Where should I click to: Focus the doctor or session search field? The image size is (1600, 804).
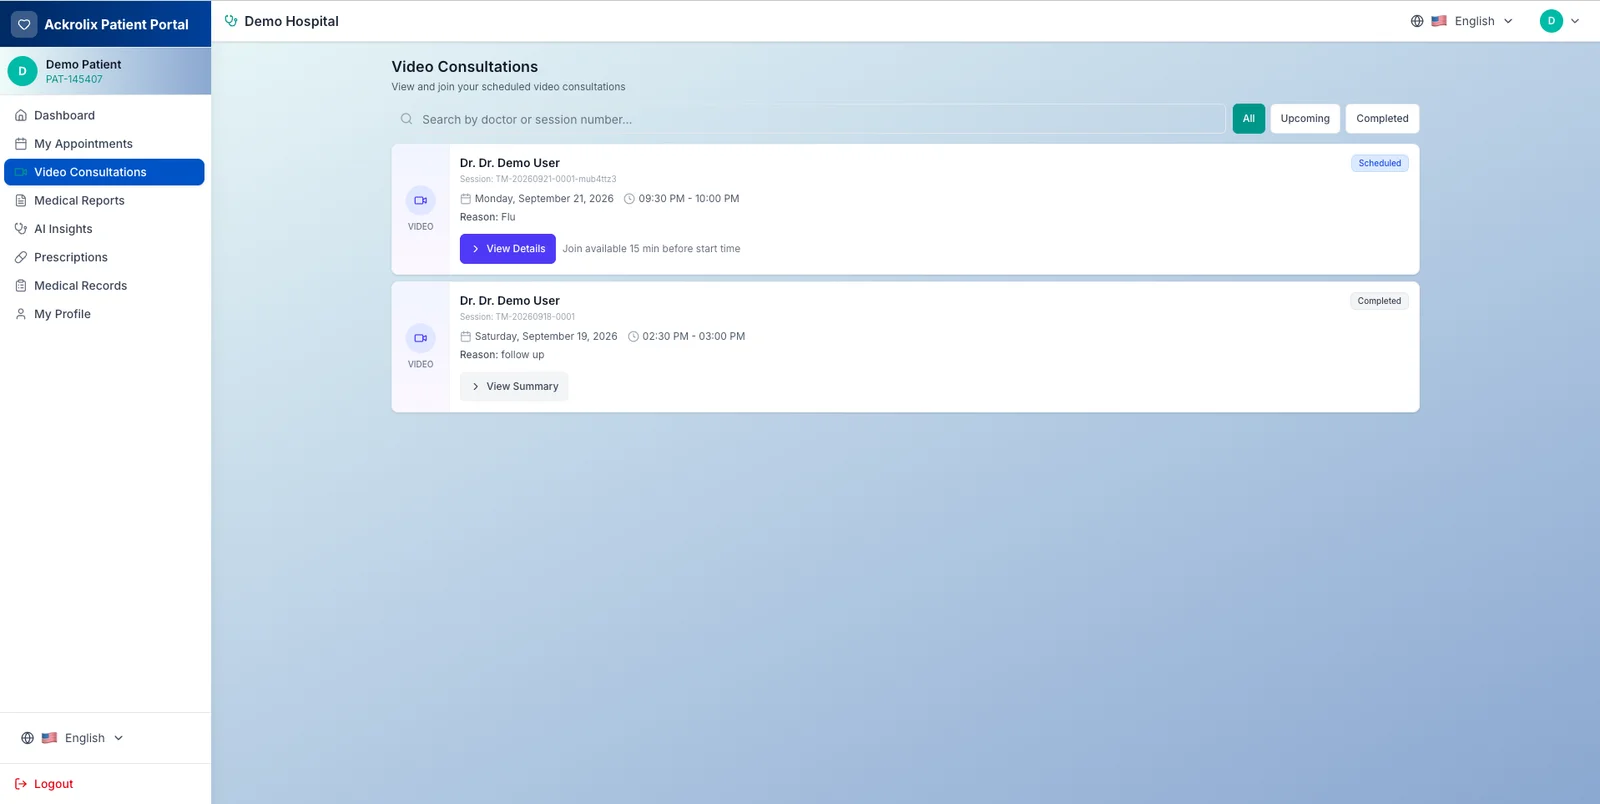[x=808, y=119]
